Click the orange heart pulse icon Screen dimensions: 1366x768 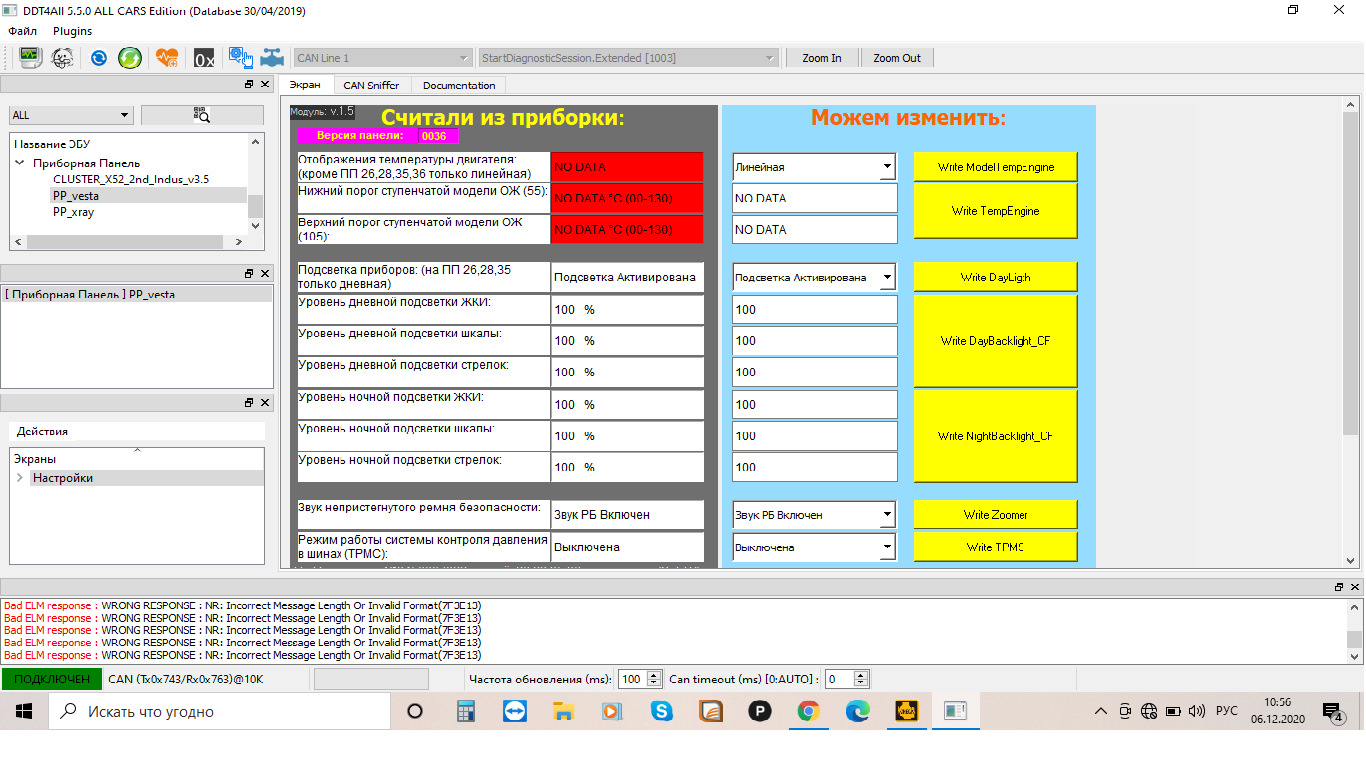click(x=166, y=58)
